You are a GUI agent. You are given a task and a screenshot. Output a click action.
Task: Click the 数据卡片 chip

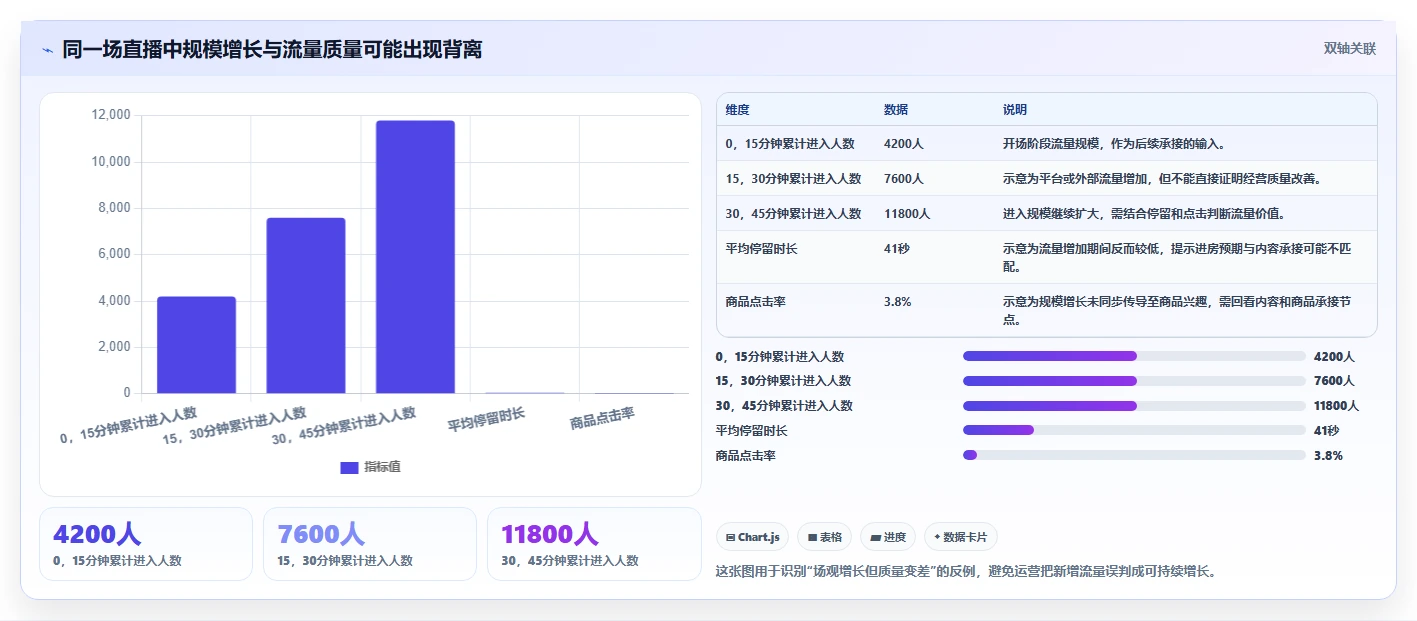(x=960, y=537)
